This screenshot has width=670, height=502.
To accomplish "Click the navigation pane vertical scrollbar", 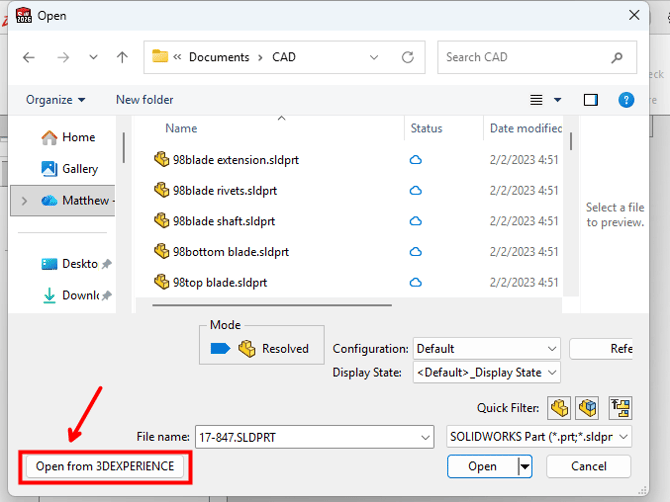I will (123, 147).
